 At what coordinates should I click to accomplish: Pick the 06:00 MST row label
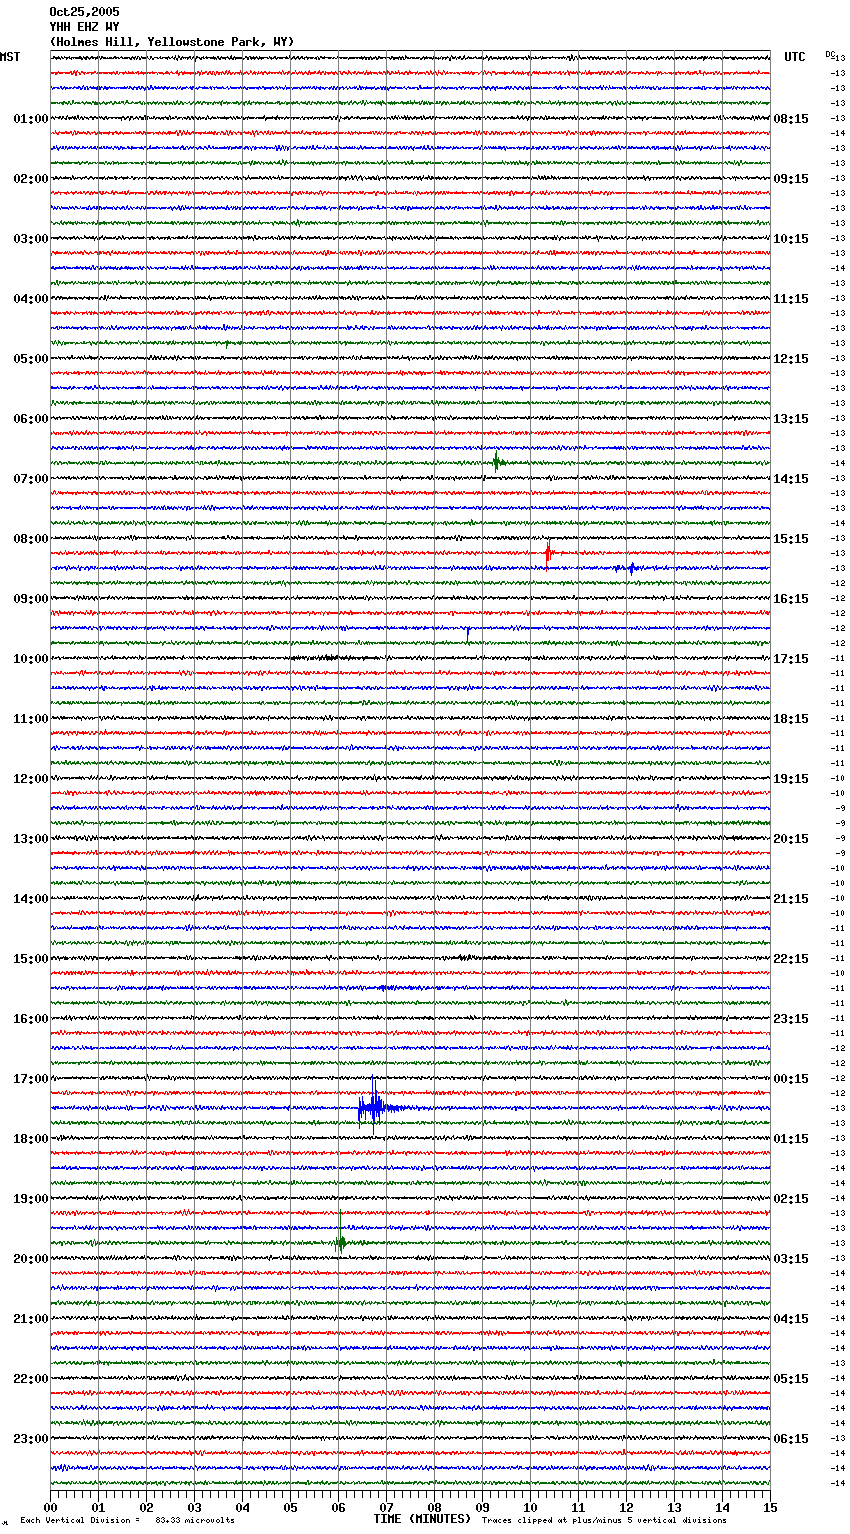pyautogui.click(x=30, y=419)
